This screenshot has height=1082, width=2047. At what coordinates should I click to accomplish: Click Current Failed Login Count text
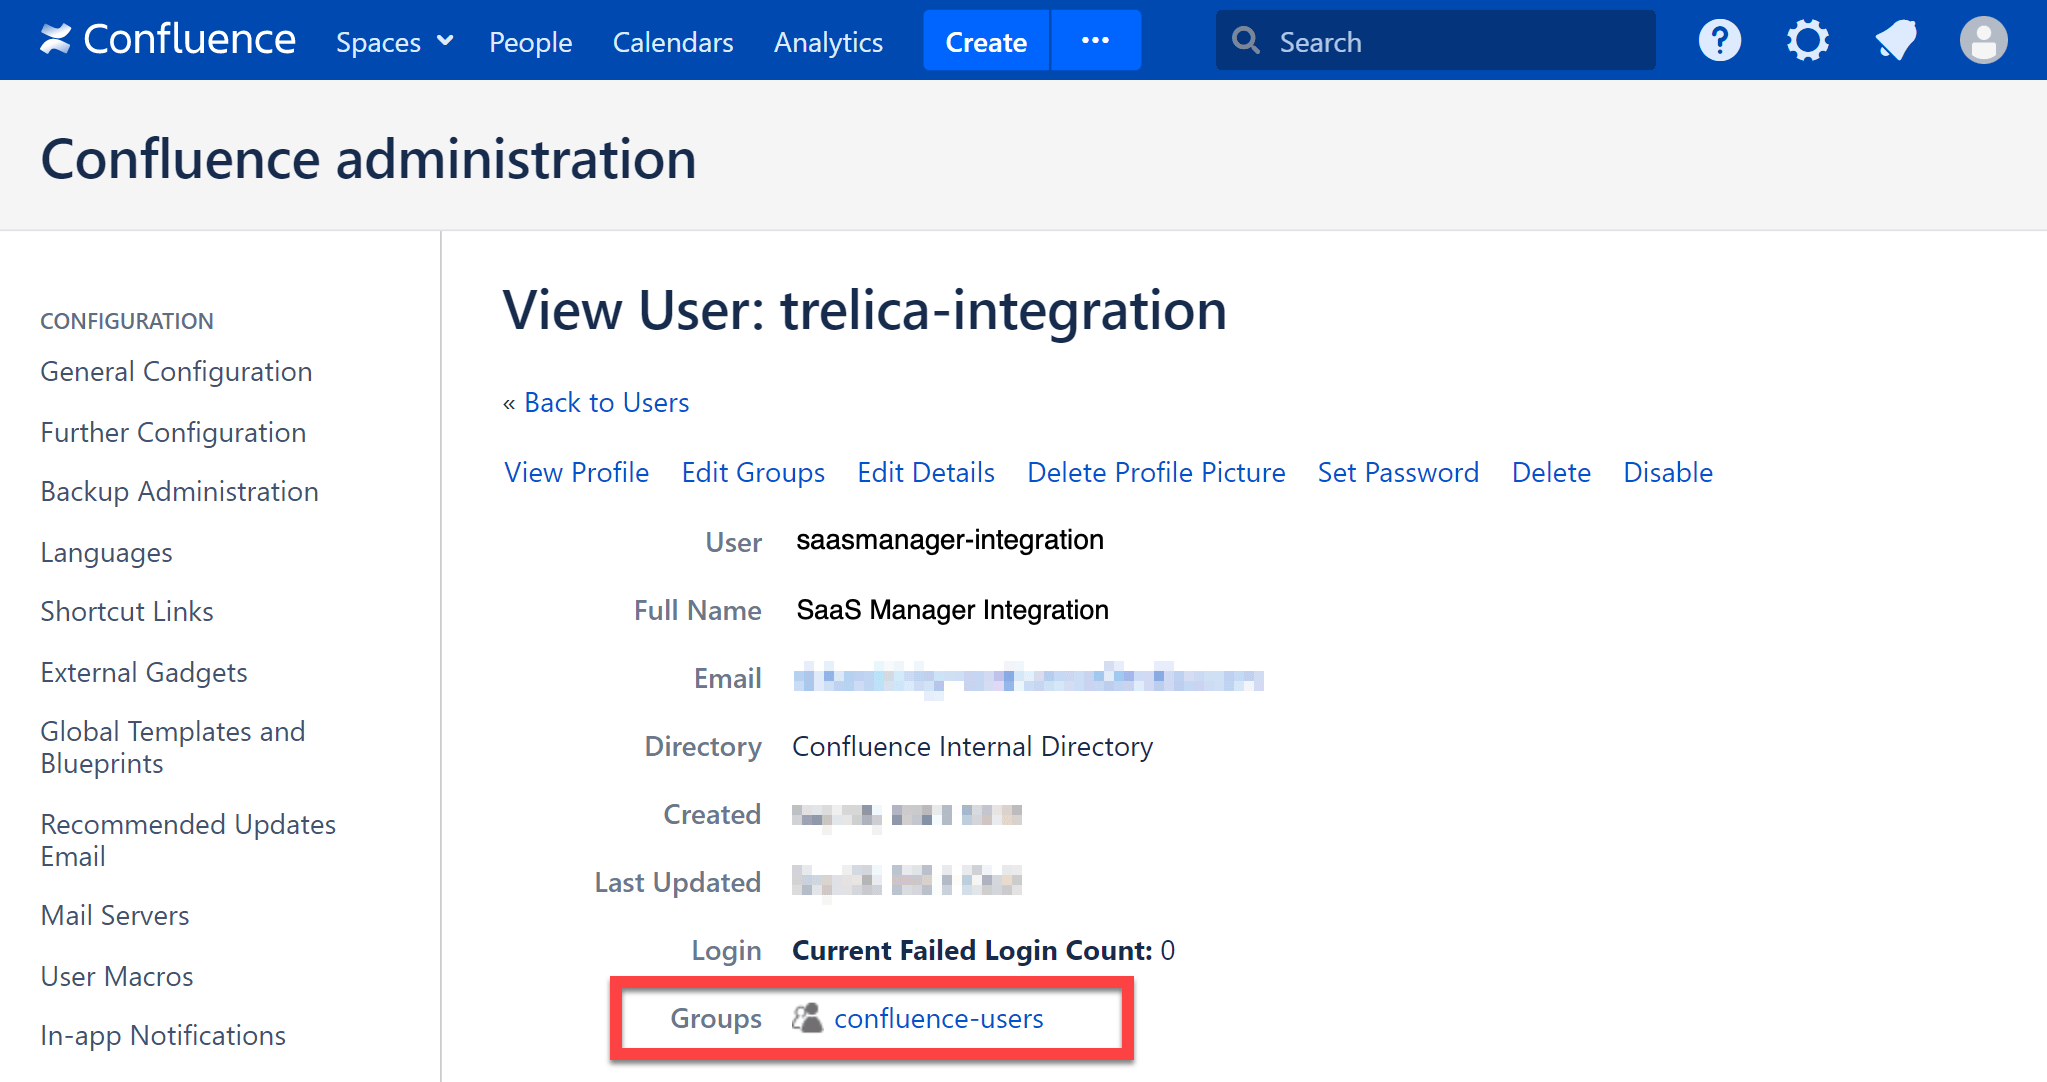972,950
